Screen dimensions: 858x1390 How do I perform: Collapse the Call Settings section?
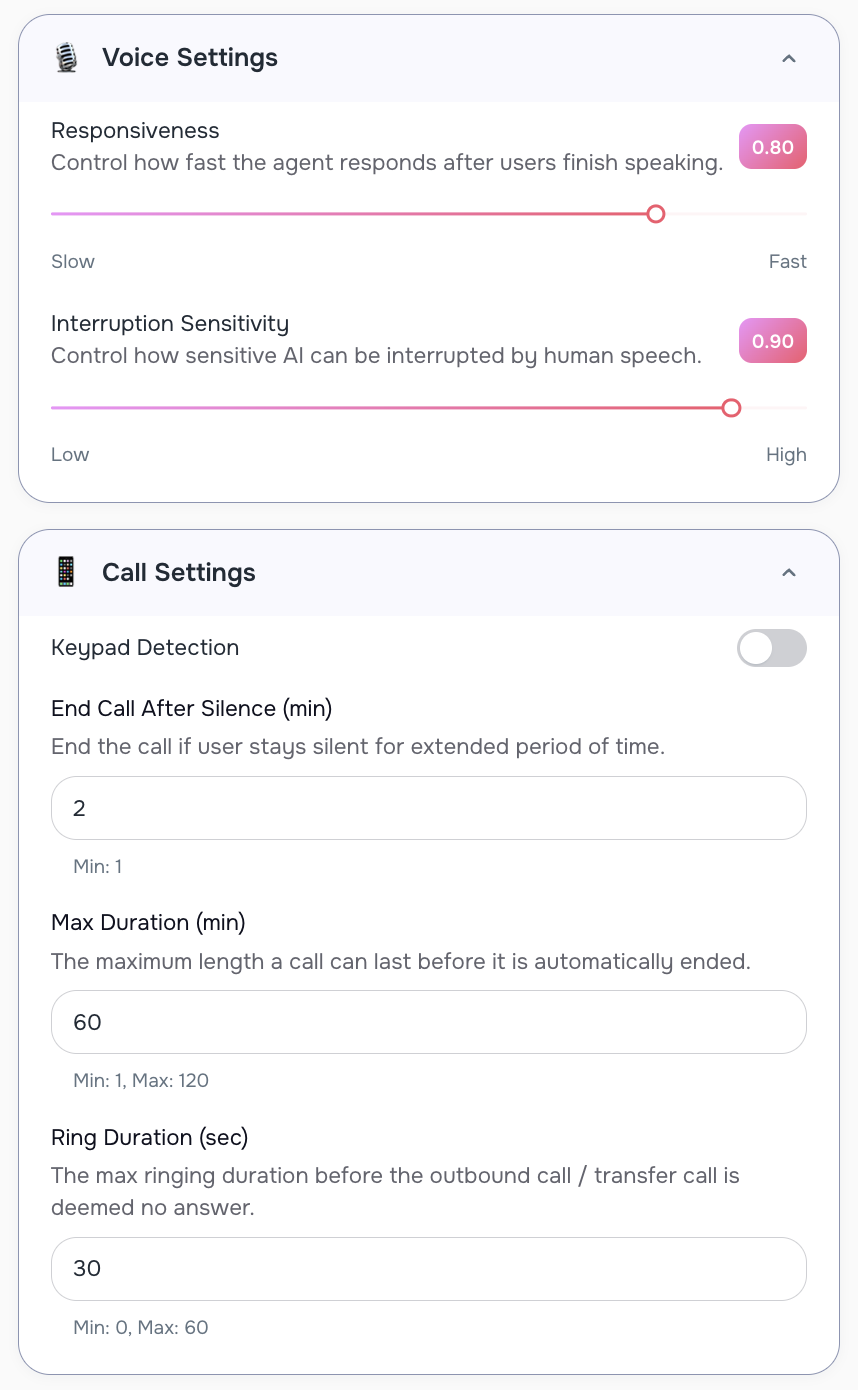(x=789, y=572)
